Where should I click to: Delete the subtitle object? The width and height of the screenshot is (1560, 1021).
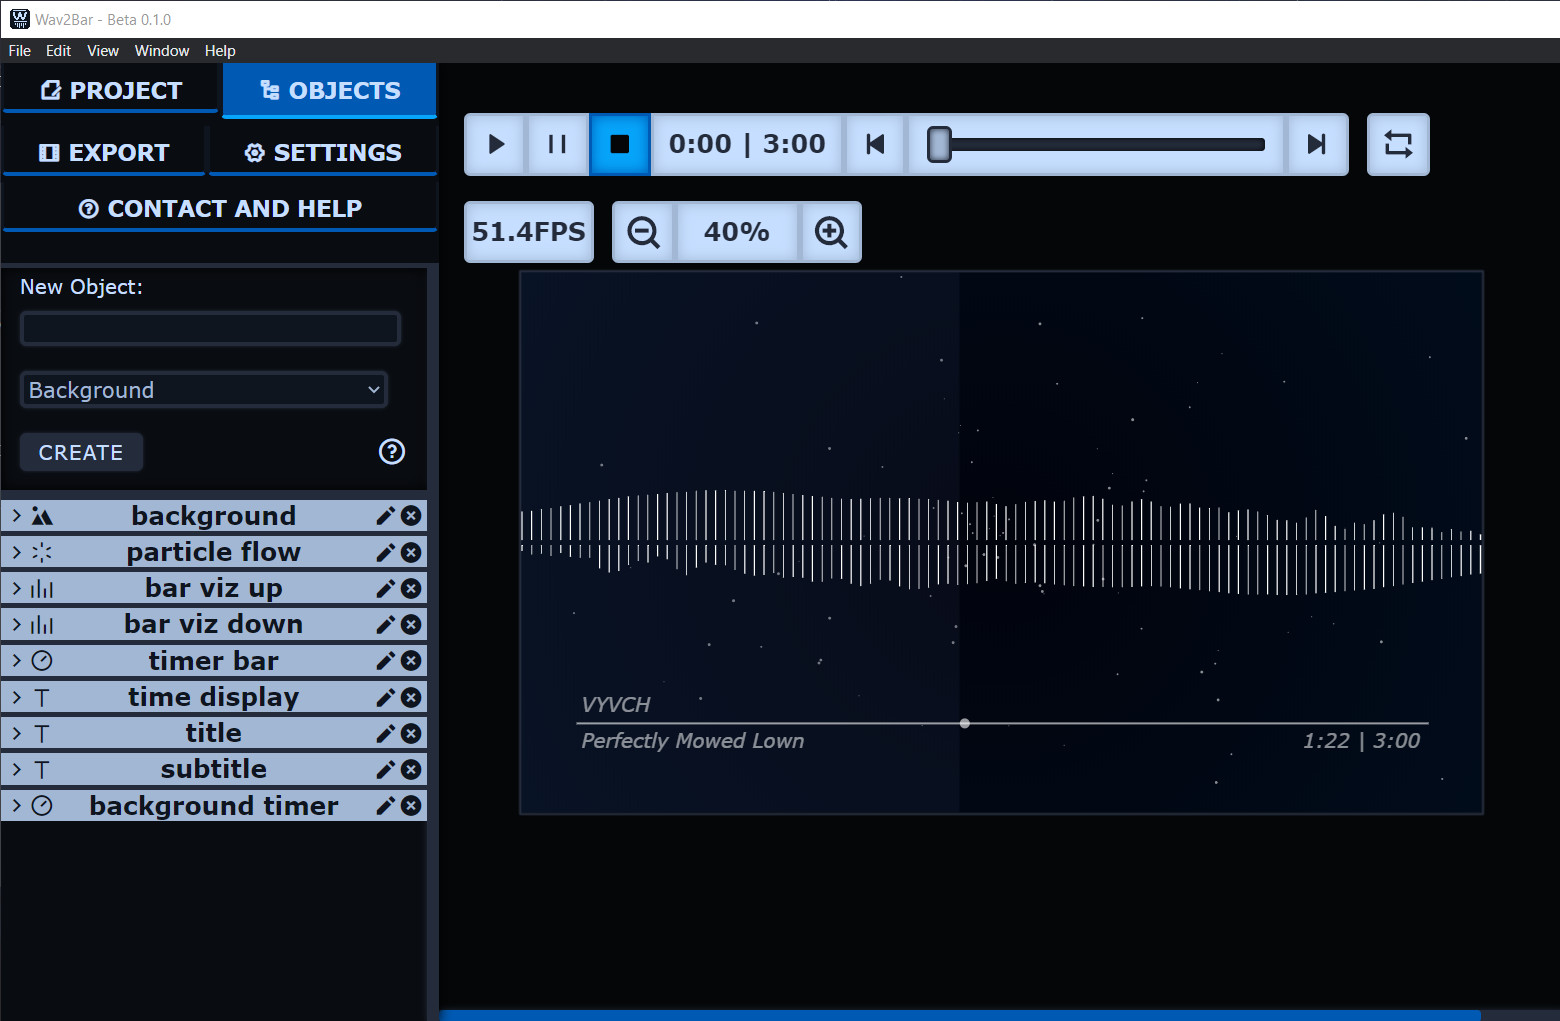coord(411,769)
